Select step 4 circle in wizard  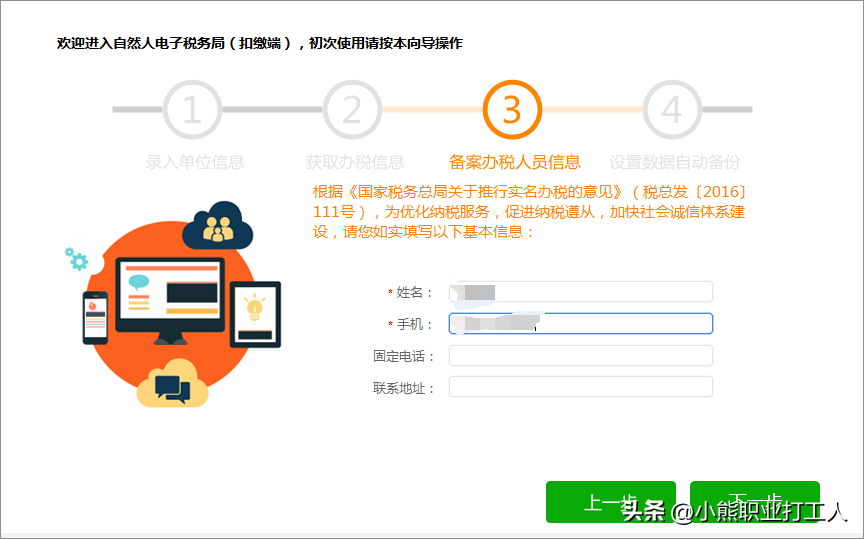pyautogui.click(x=672, y=110)
